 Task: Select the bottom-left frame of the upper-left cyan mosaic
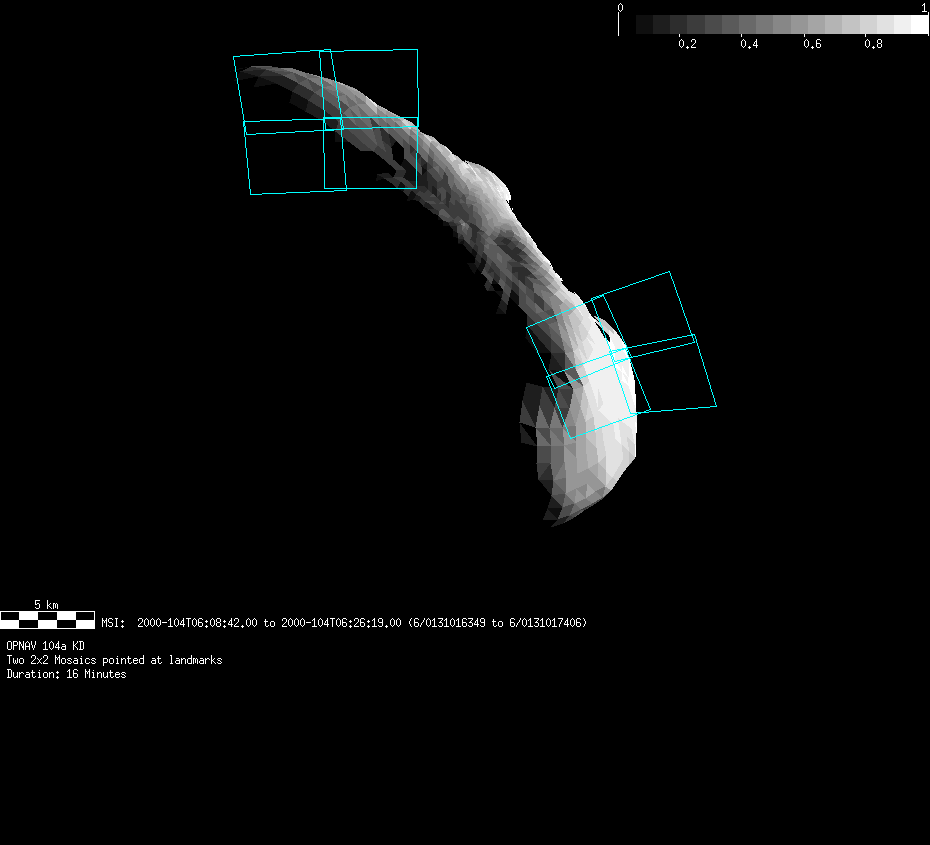[295, 160]
